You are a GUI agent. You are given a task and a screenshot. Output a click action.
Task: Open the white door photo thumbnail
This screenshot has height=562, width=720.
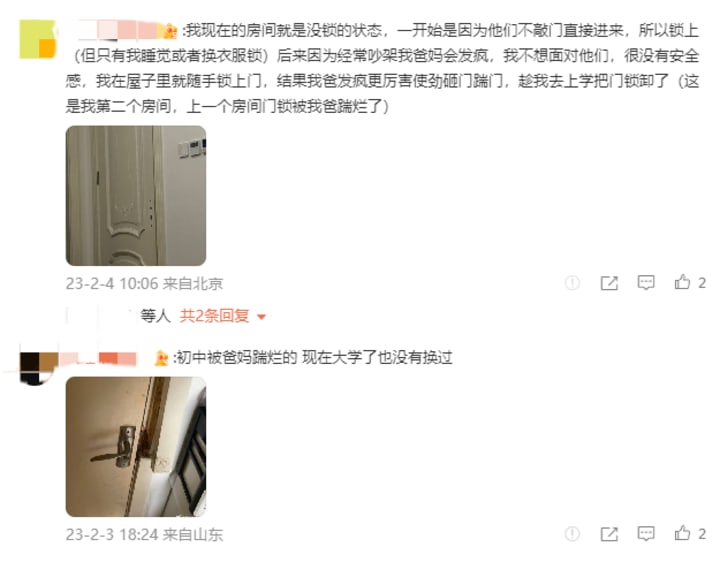136,196
